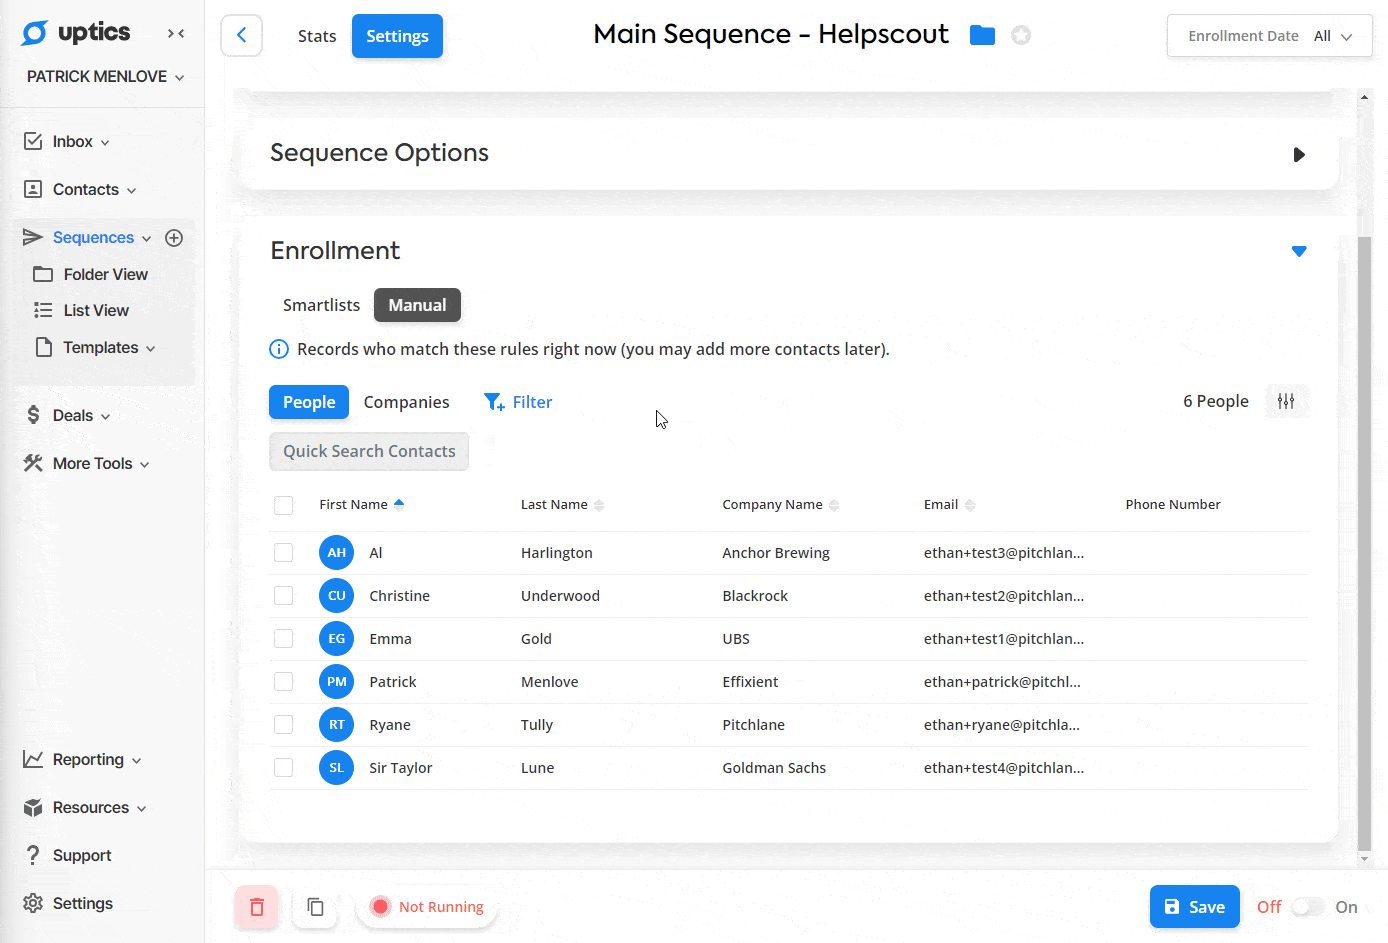The width and height of the screenshot is (1388, 943).
Task: Add a new sequence with the plus icon
Action: click(174, 238)
